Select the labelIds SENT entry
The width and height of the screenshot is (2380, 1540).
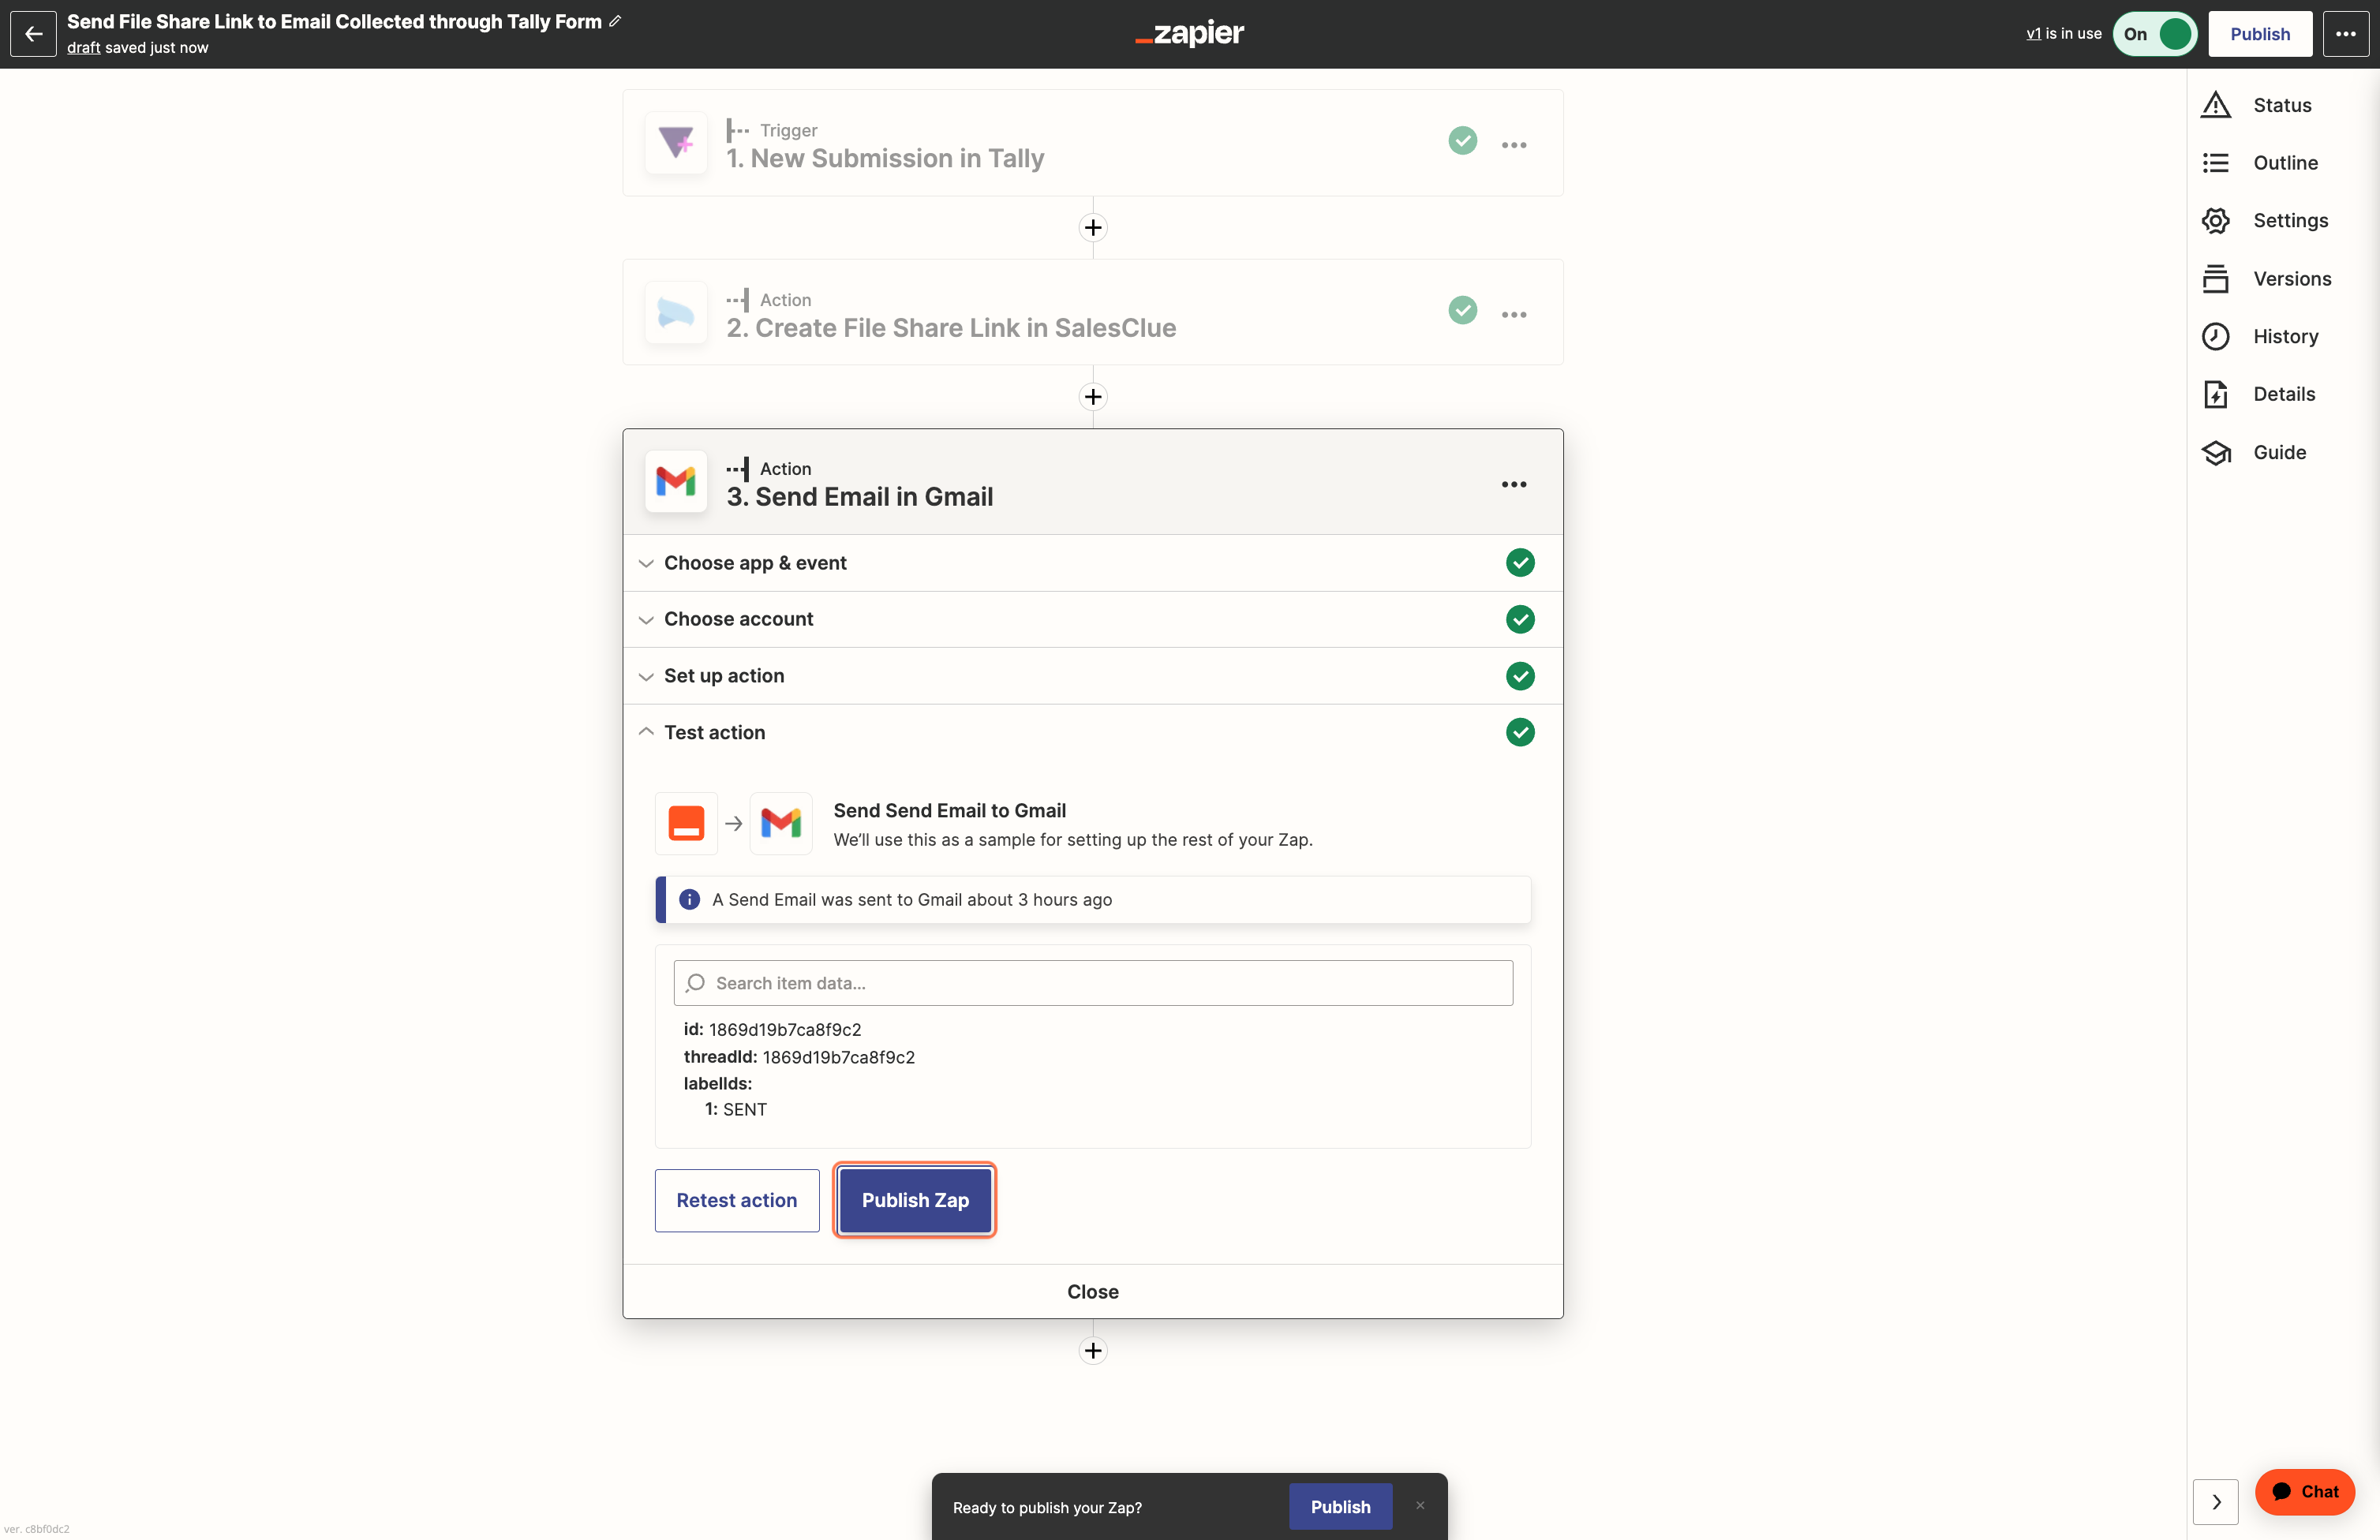[x=736, y=1109]
